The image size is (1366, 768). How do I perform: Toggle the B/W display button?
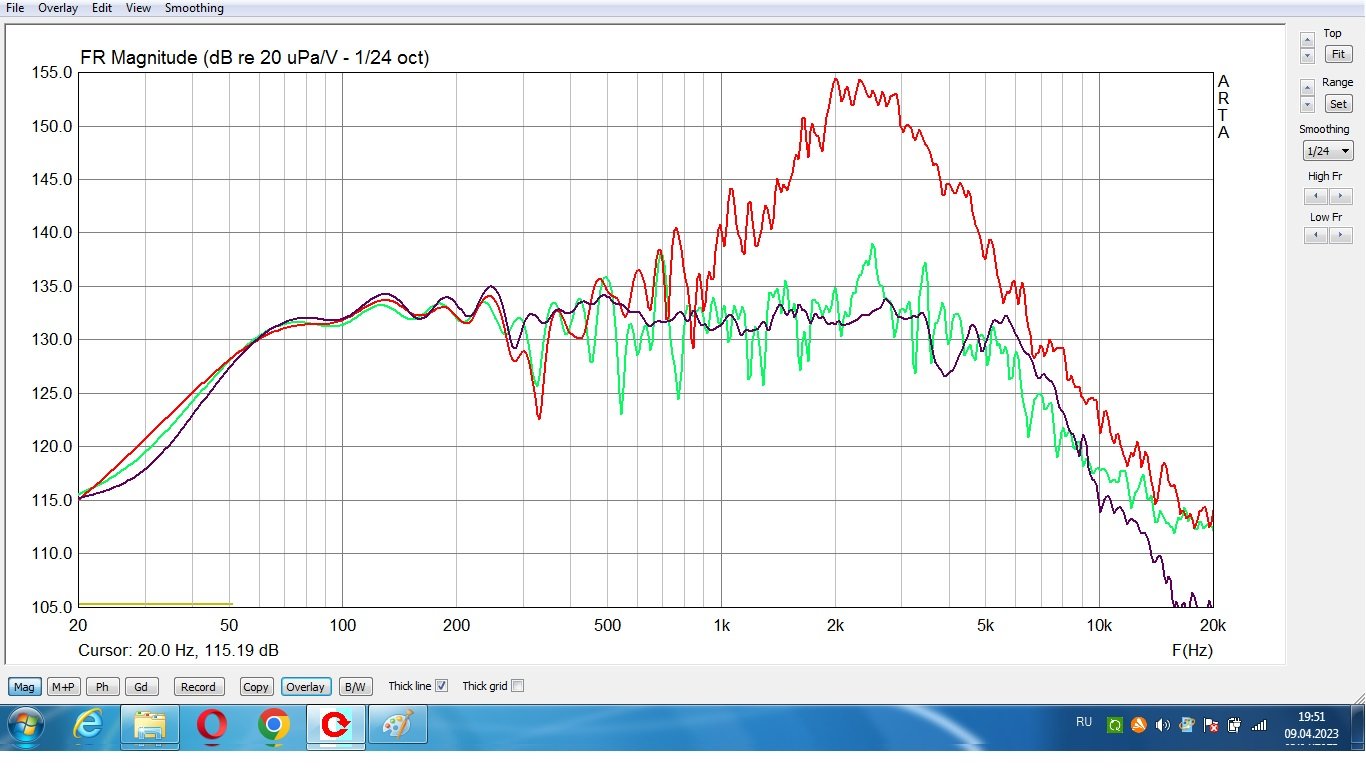pos(354,687)
